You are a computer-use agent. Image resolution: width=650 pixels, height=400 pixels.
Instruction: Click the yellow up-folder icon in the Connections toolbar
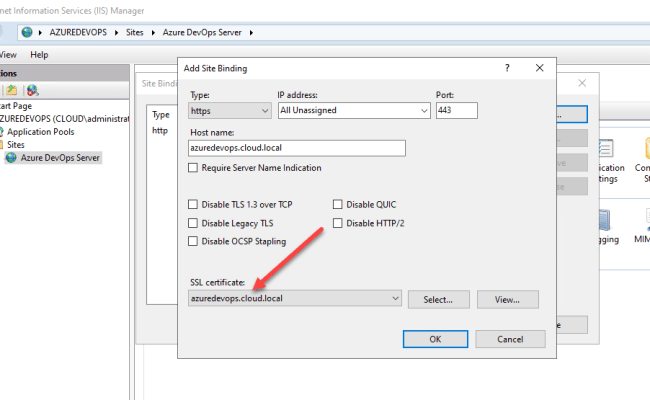pyautogui.click(x=12, y=90)
